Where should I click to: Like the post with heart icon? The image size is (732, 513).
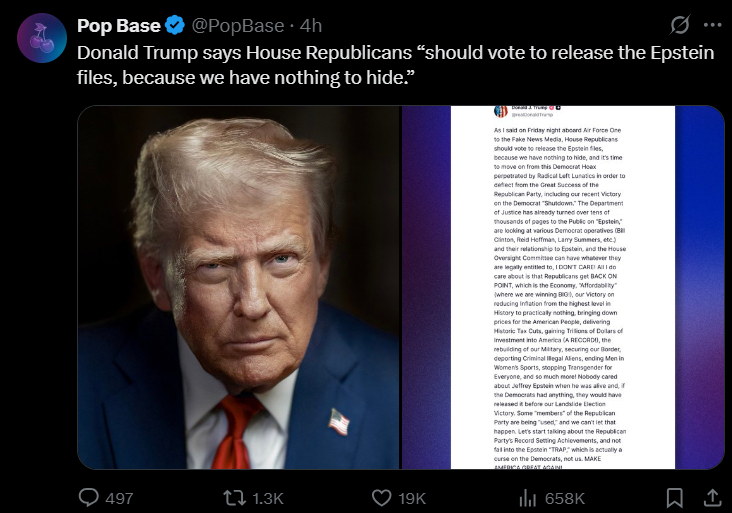pyautogui.click(x=381, y=498)
